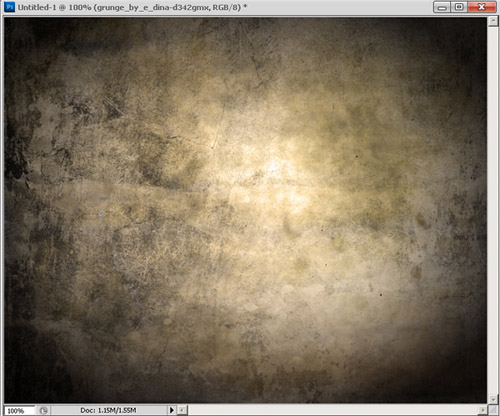Close the Untitled-1 document window
The width and height of the screenshot is (500, 416).
coord(482,7)
